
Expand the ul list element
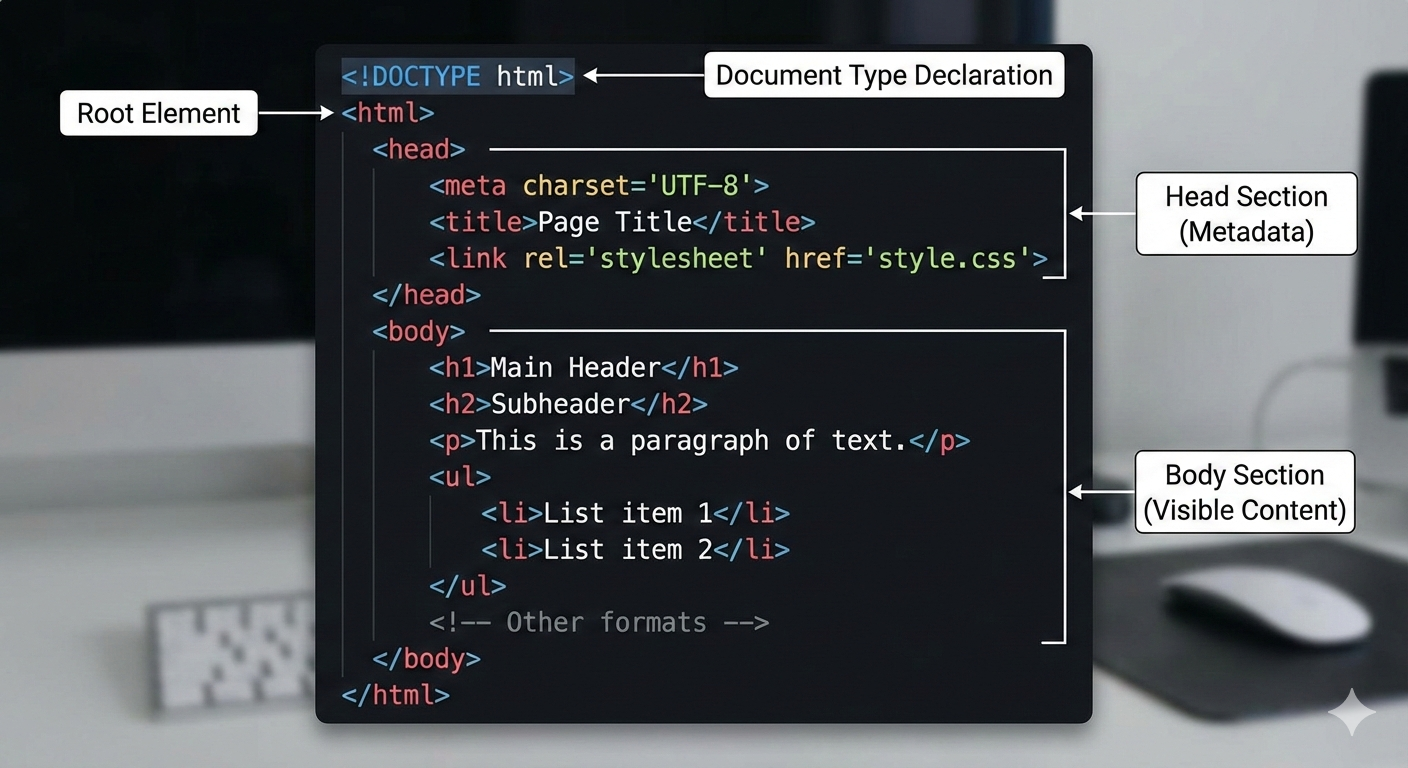459,477
